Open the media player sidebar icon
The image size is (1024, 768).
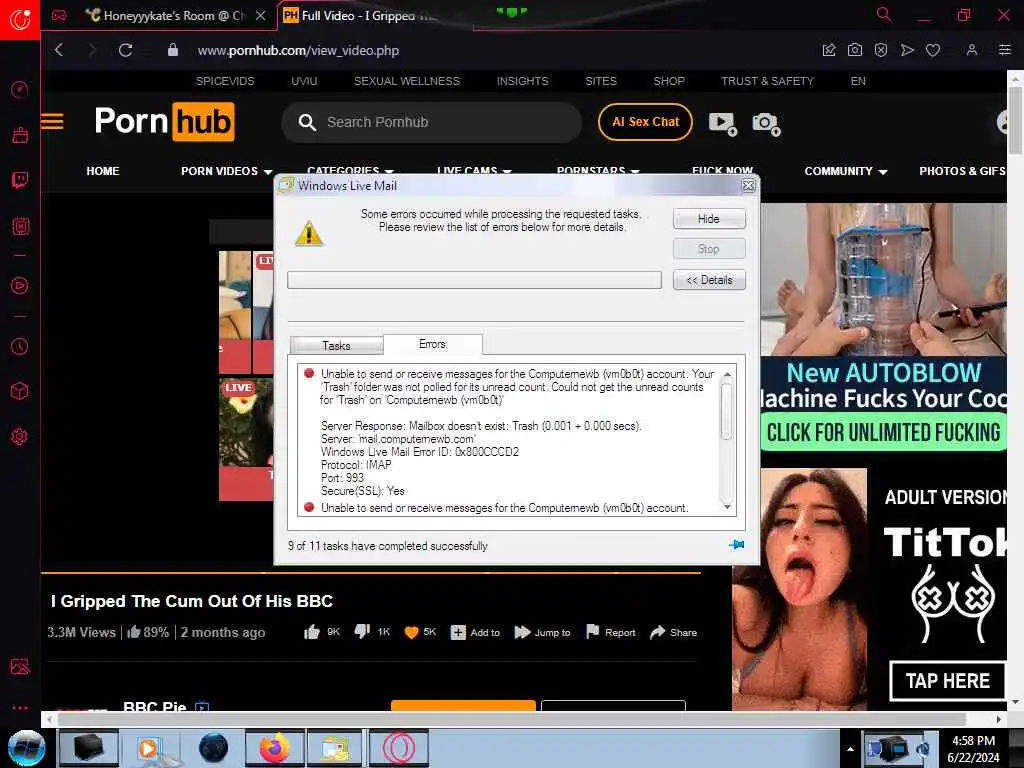coord(20,285)
